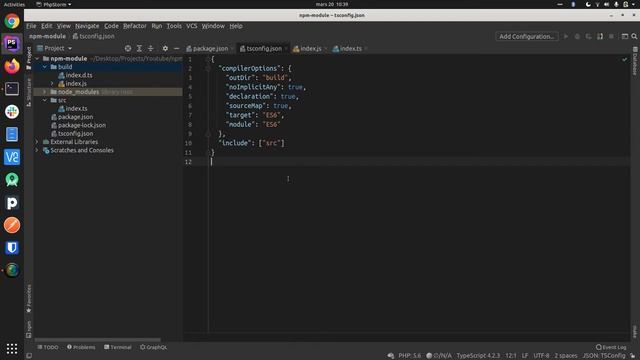Select index.d.ts in build folder
Image resolution: width=640 pixels, height=360 pixels.
[79, 75]
